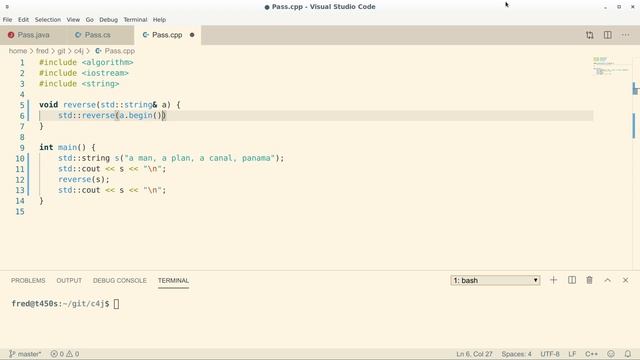Click line number 15 in the gutter
The height and width of the screenshot is (360, 640).
pos(20,211)
